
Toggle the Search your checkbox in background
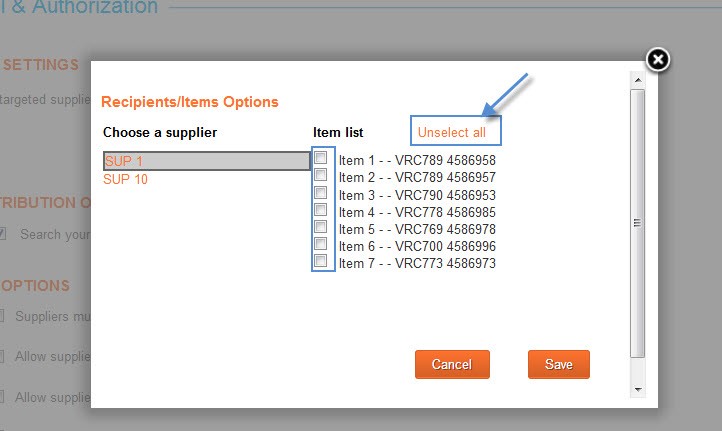(3, 234)
